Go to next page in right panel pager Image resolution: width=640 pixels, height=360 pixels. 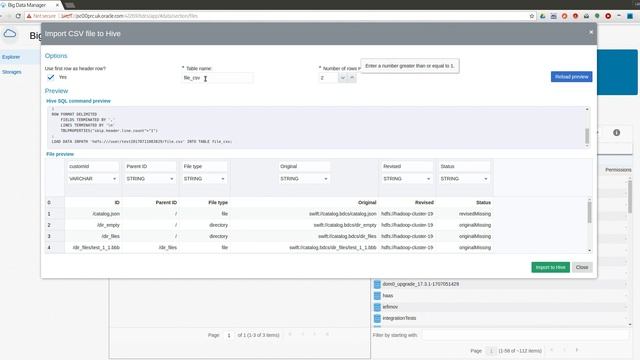pyautogui.click(x=577, y=350)
